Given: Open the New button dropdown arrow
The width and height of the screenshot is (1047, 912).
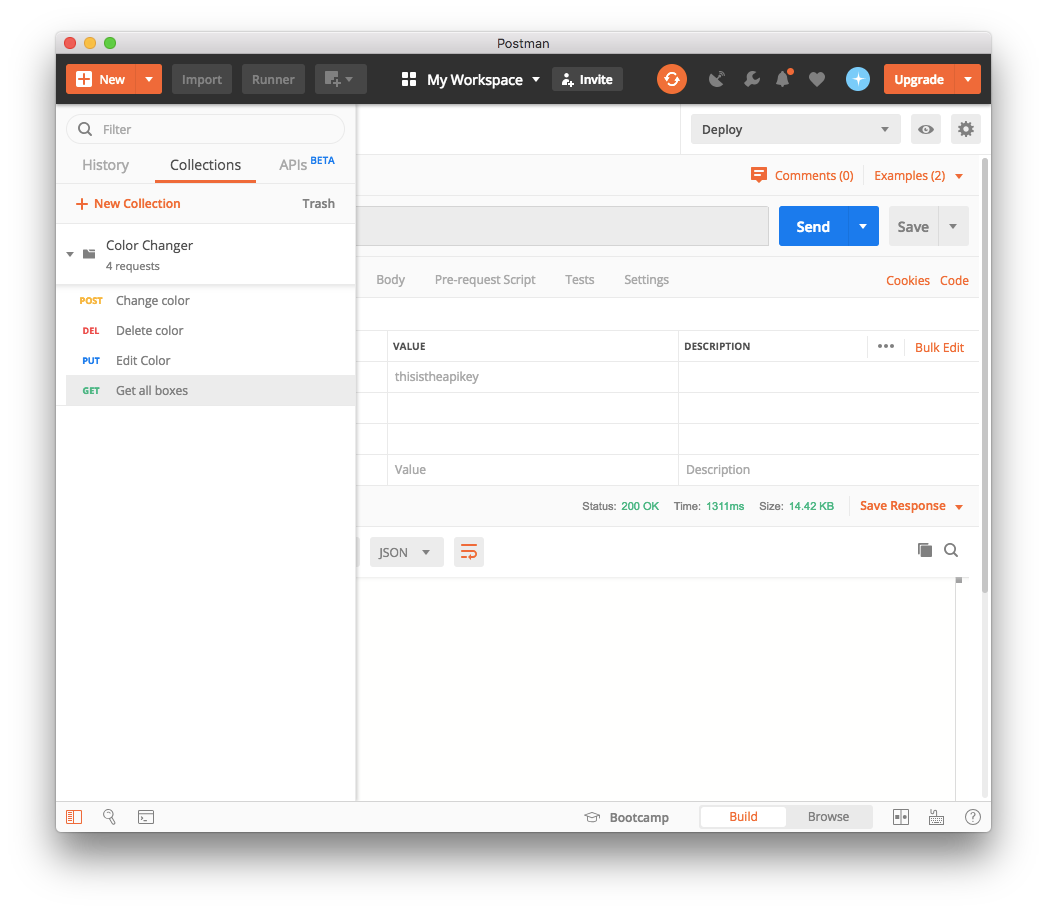Looking at the screenshot, I should click(149, 79).
